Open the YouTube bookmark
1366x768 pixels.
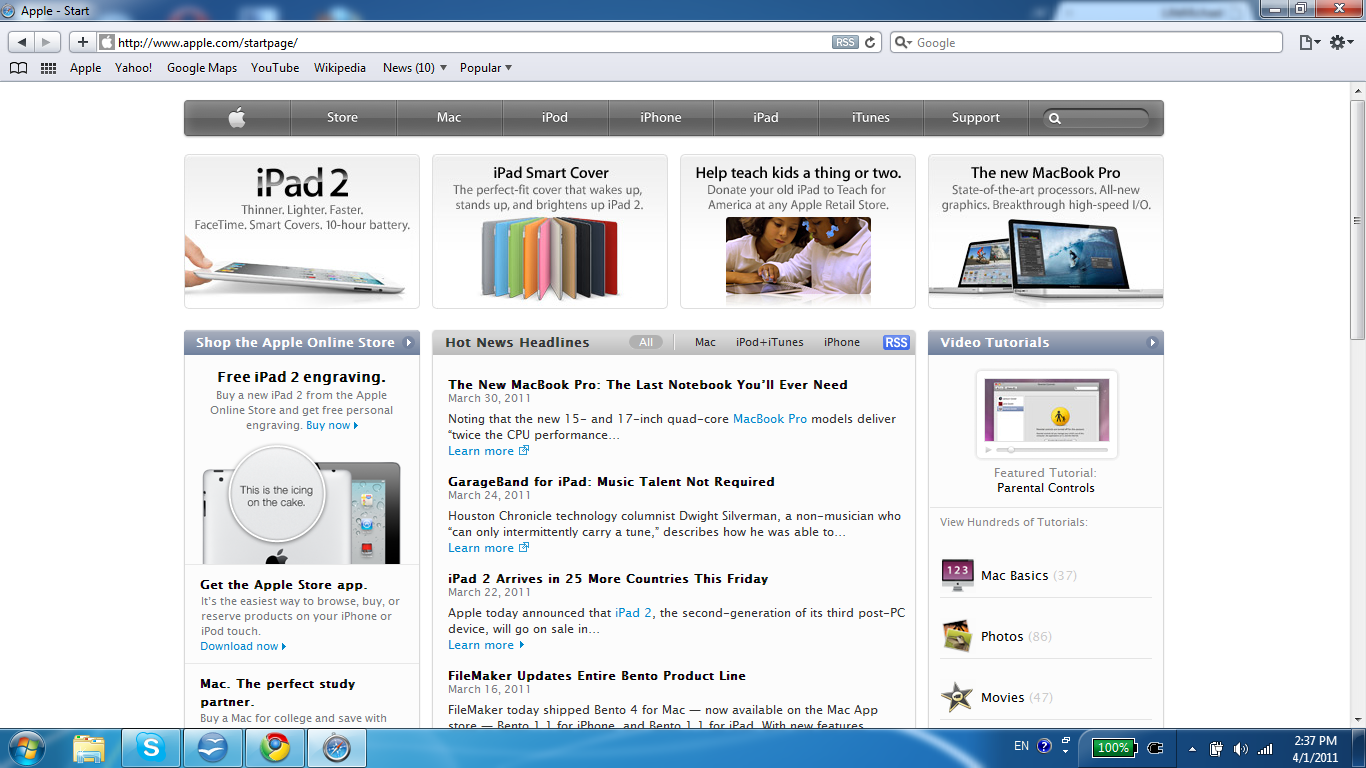pos(275,68)
